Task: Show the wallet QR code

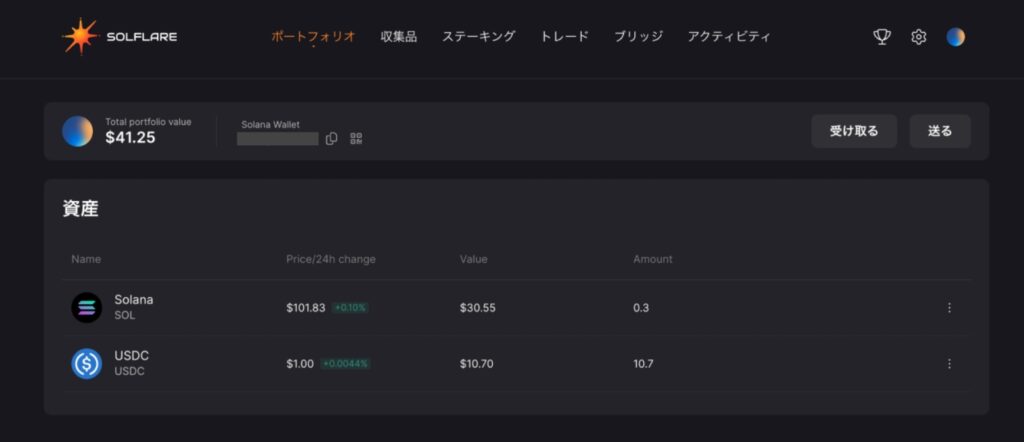Action: [x=356, y=138]
